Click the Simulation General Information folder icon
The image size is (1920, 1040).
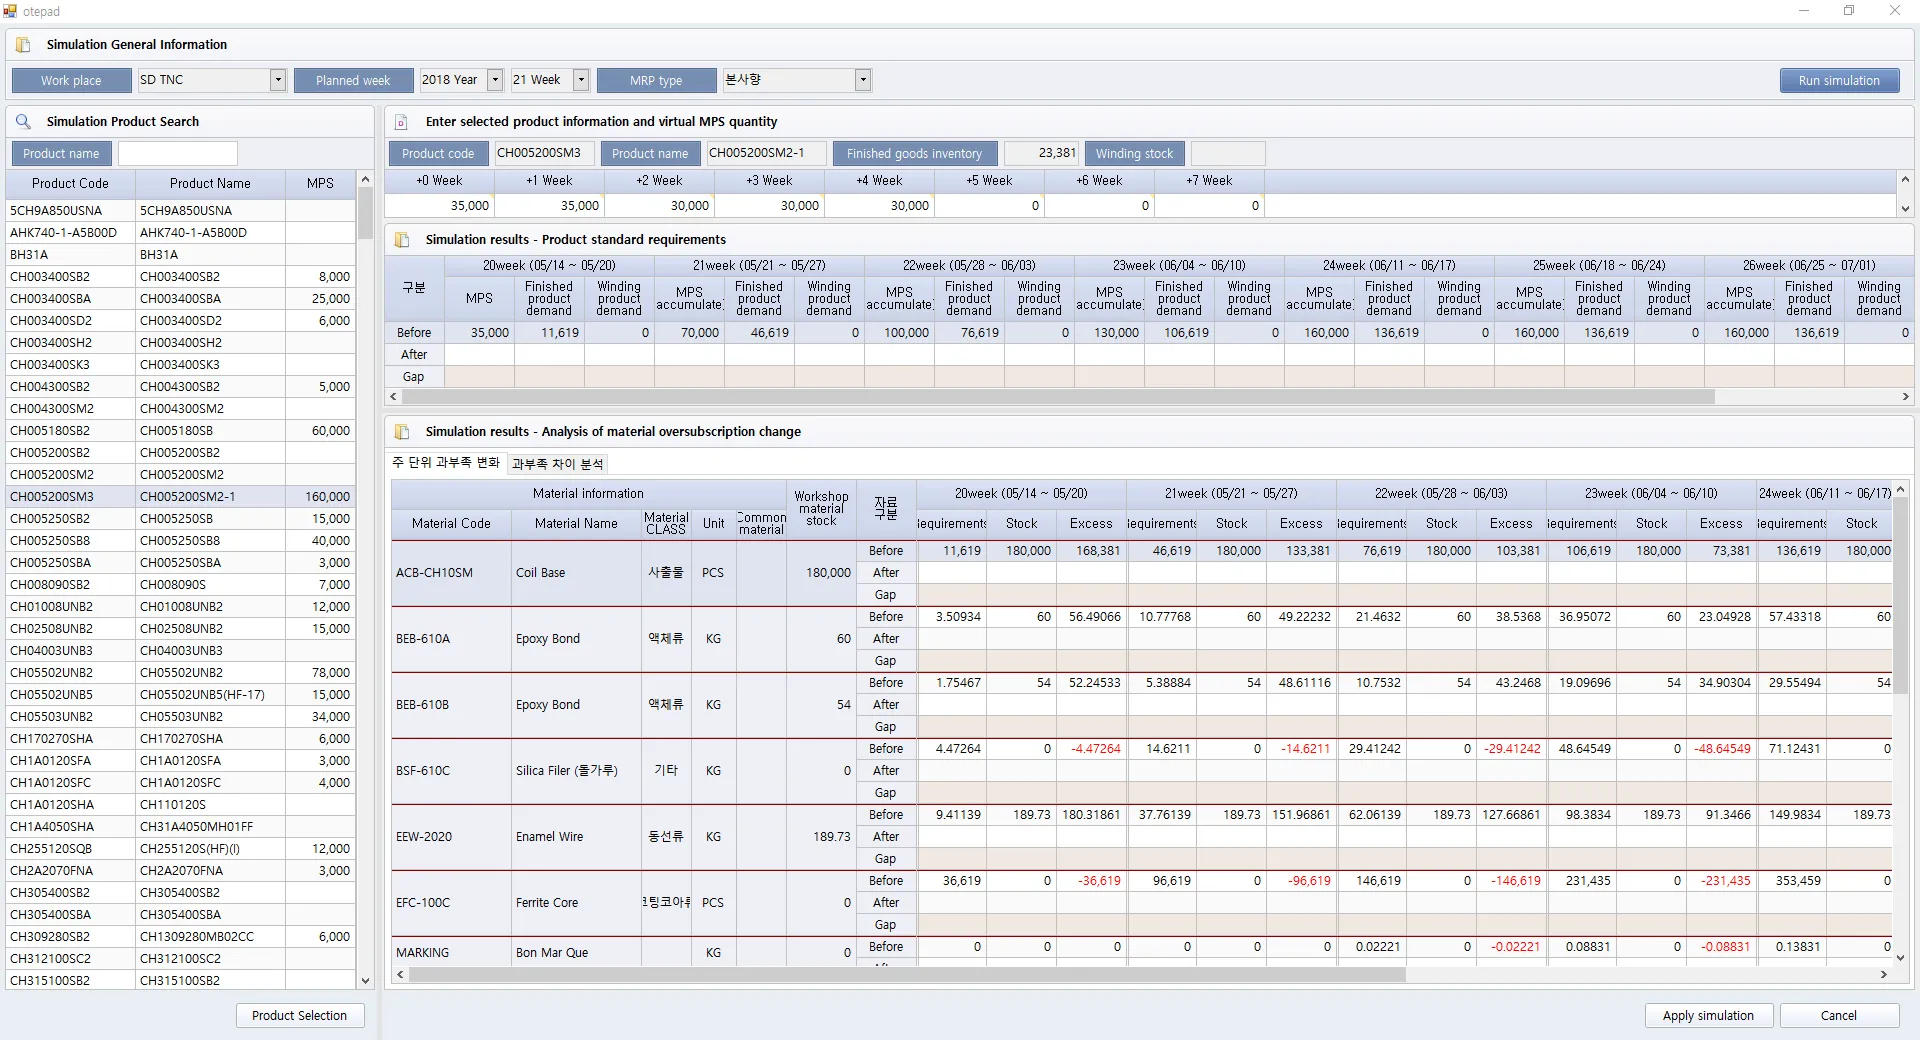23,45
